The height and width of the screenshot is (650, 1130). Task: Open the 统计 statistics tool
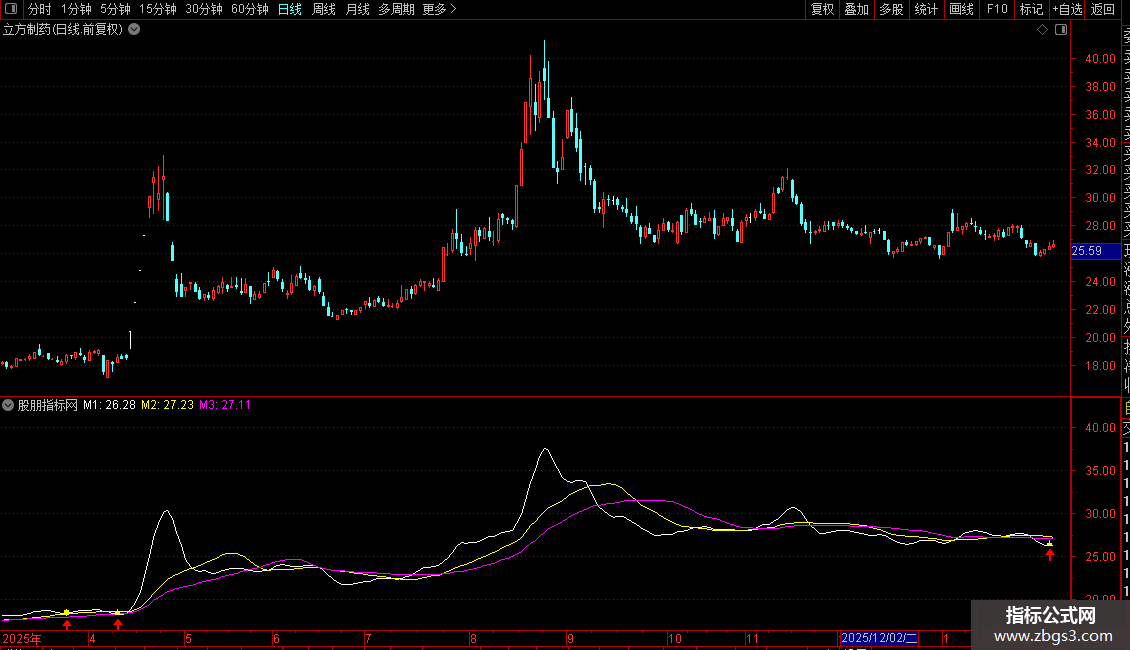[x=926, y=9]
